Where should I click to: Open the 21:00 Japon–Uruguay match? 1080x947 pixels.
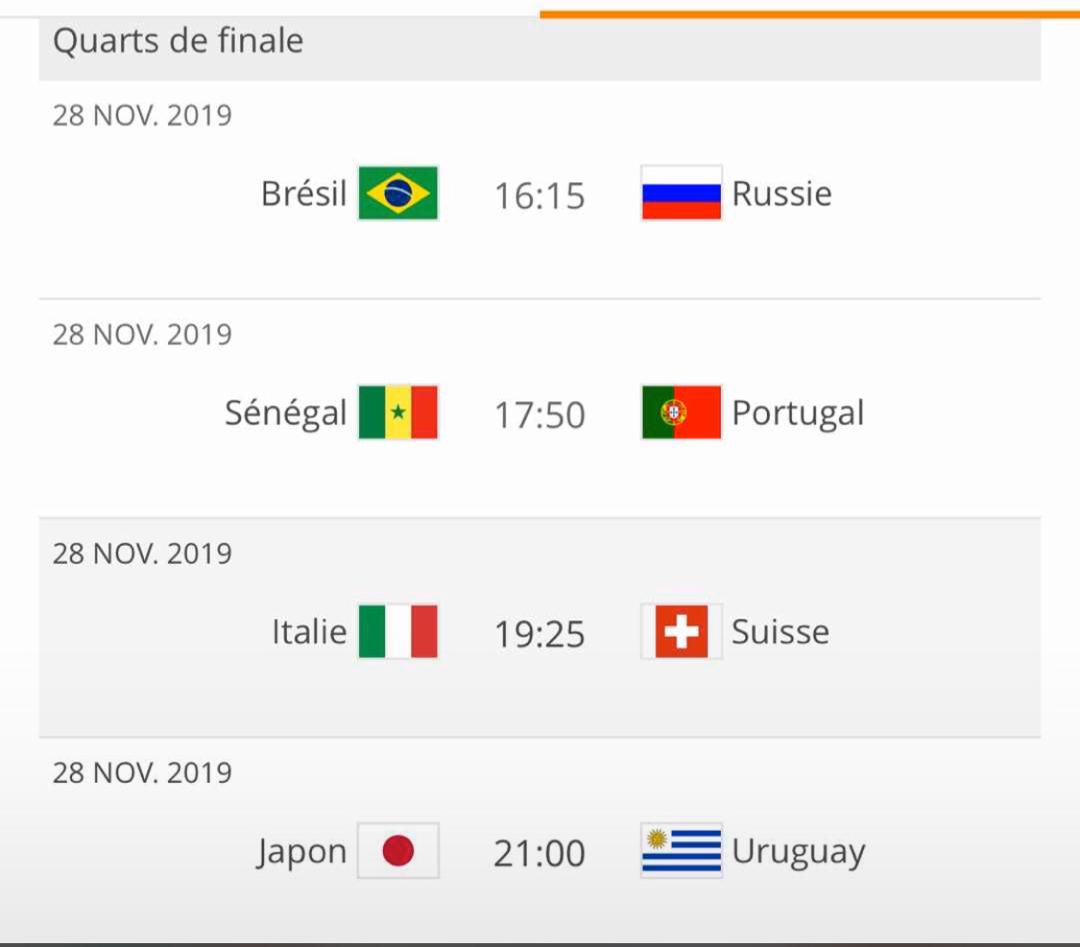click(539, 853)
